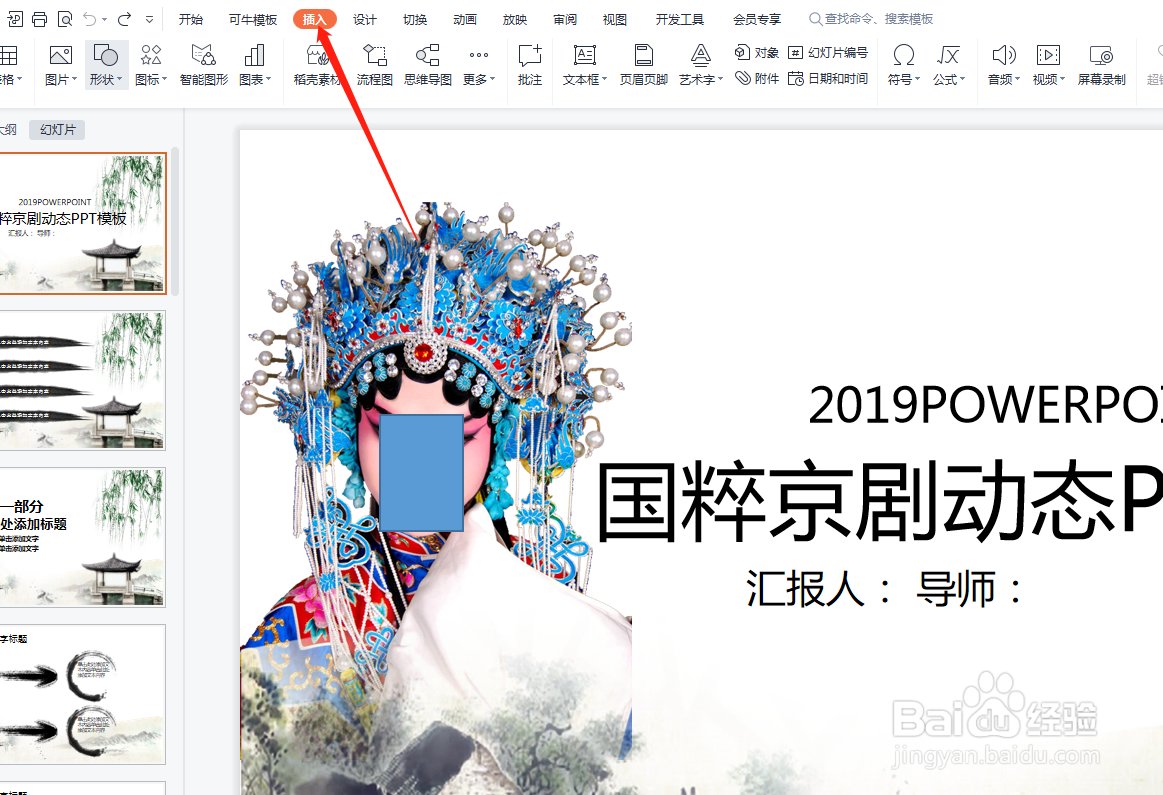The height and width of the screenshot is (795, 1163).
Task: Click the Video (视频) icon
Action: 1047,55
